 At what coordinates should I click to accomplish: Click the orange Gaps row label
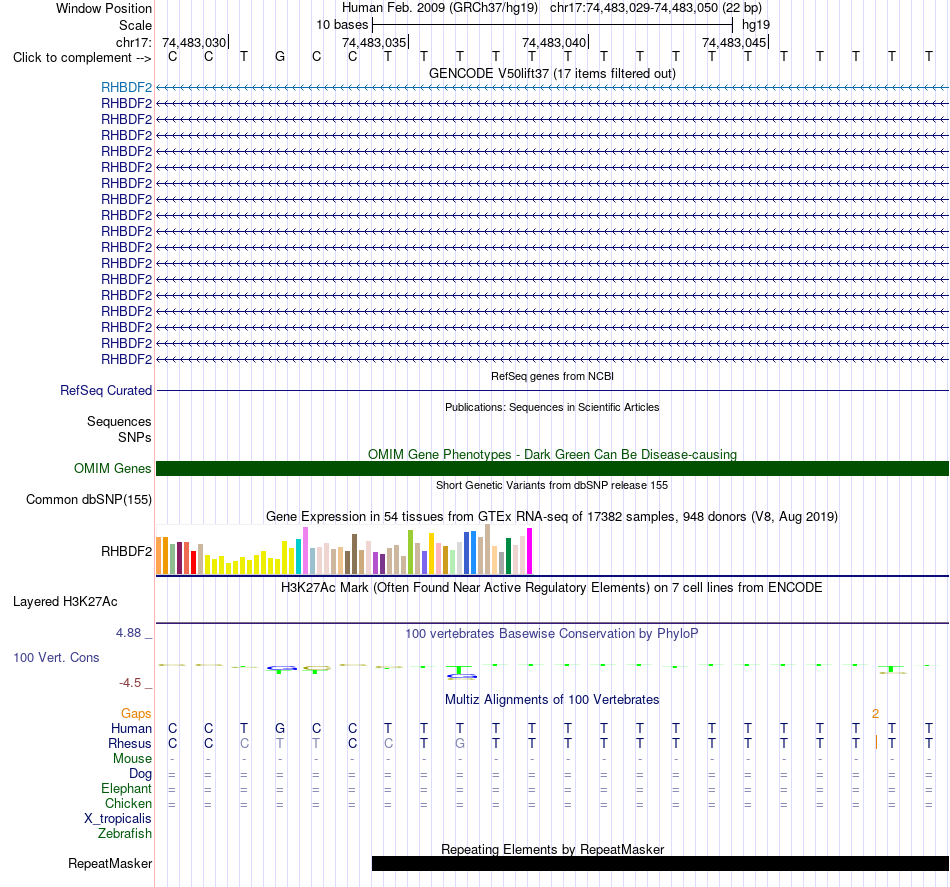click(x=136, y=714)
